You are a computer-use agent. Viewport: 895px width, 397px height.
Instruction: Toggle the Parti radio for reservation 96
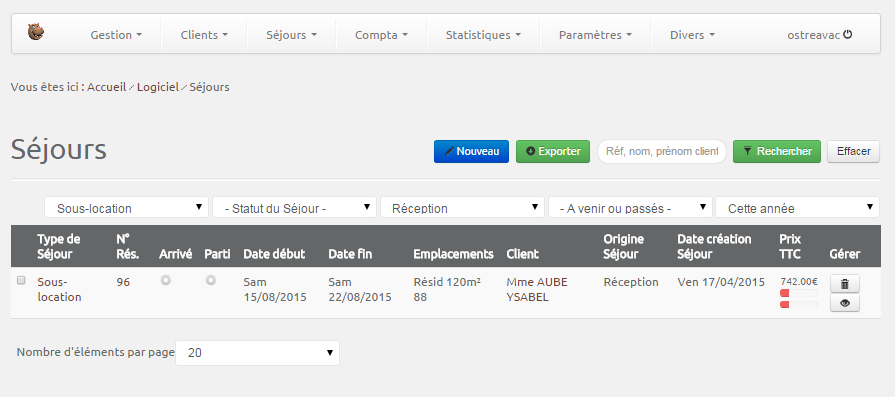pos(211,280)
